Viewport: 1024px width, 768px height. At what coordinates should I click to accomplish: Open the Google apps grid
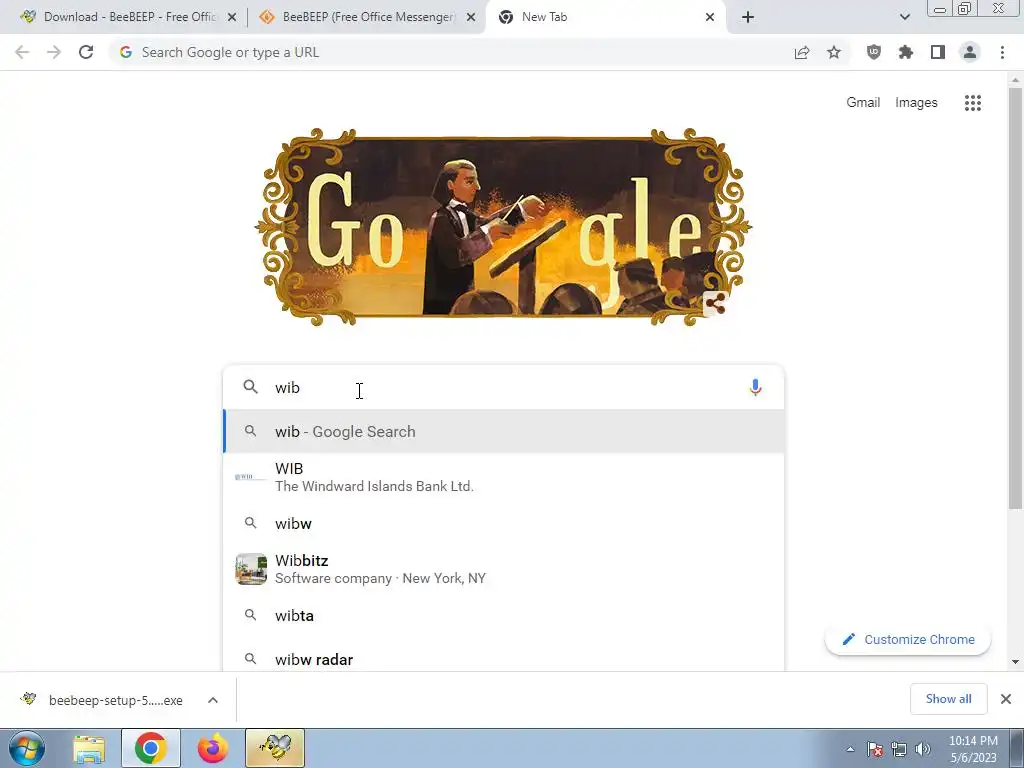coord(972,103)
